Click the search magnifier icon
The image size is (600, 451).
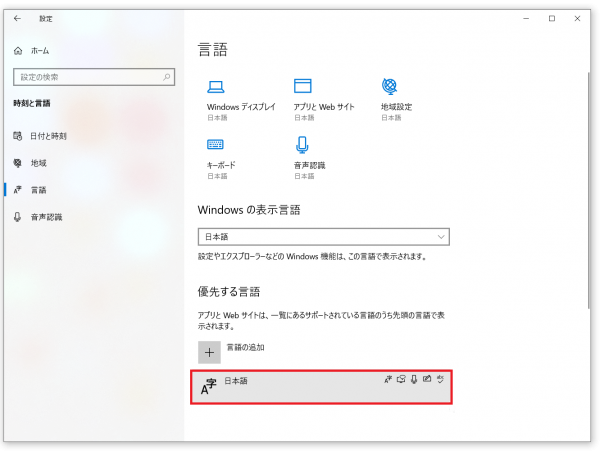[x=167, y=77]
